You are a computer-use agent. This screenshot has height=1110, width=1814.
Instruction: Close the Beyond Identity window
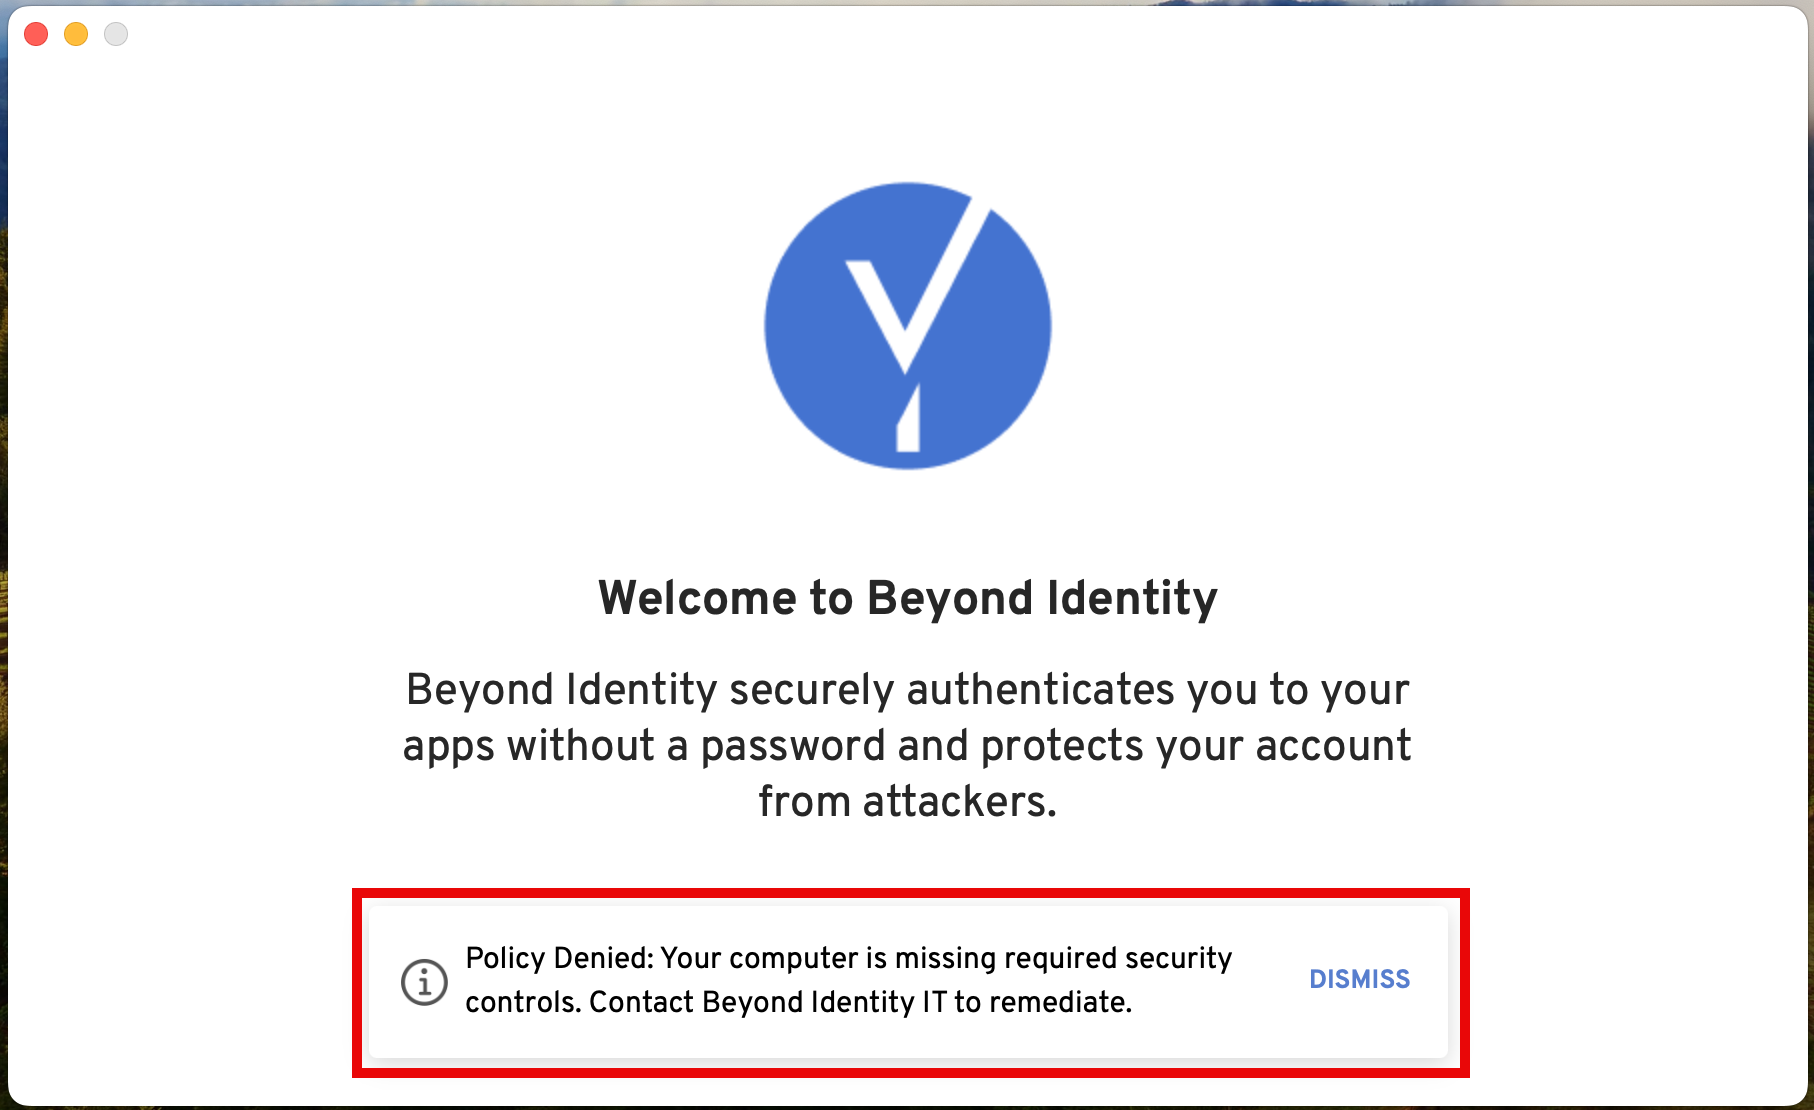[36, 34]
